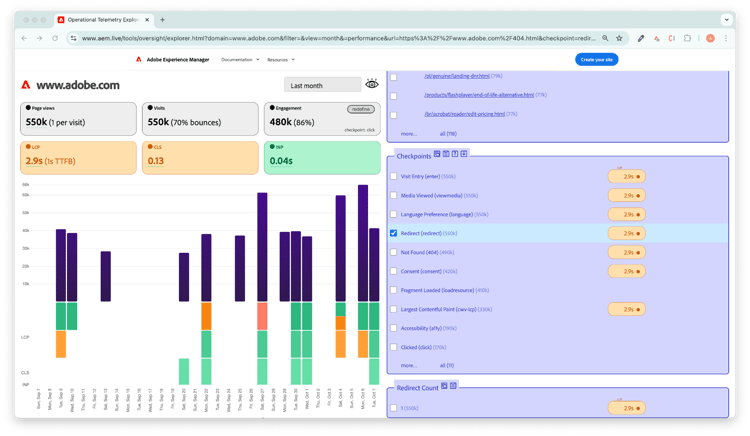
Task: Click the eye icon beside Last month
Action: click(372, 85)
